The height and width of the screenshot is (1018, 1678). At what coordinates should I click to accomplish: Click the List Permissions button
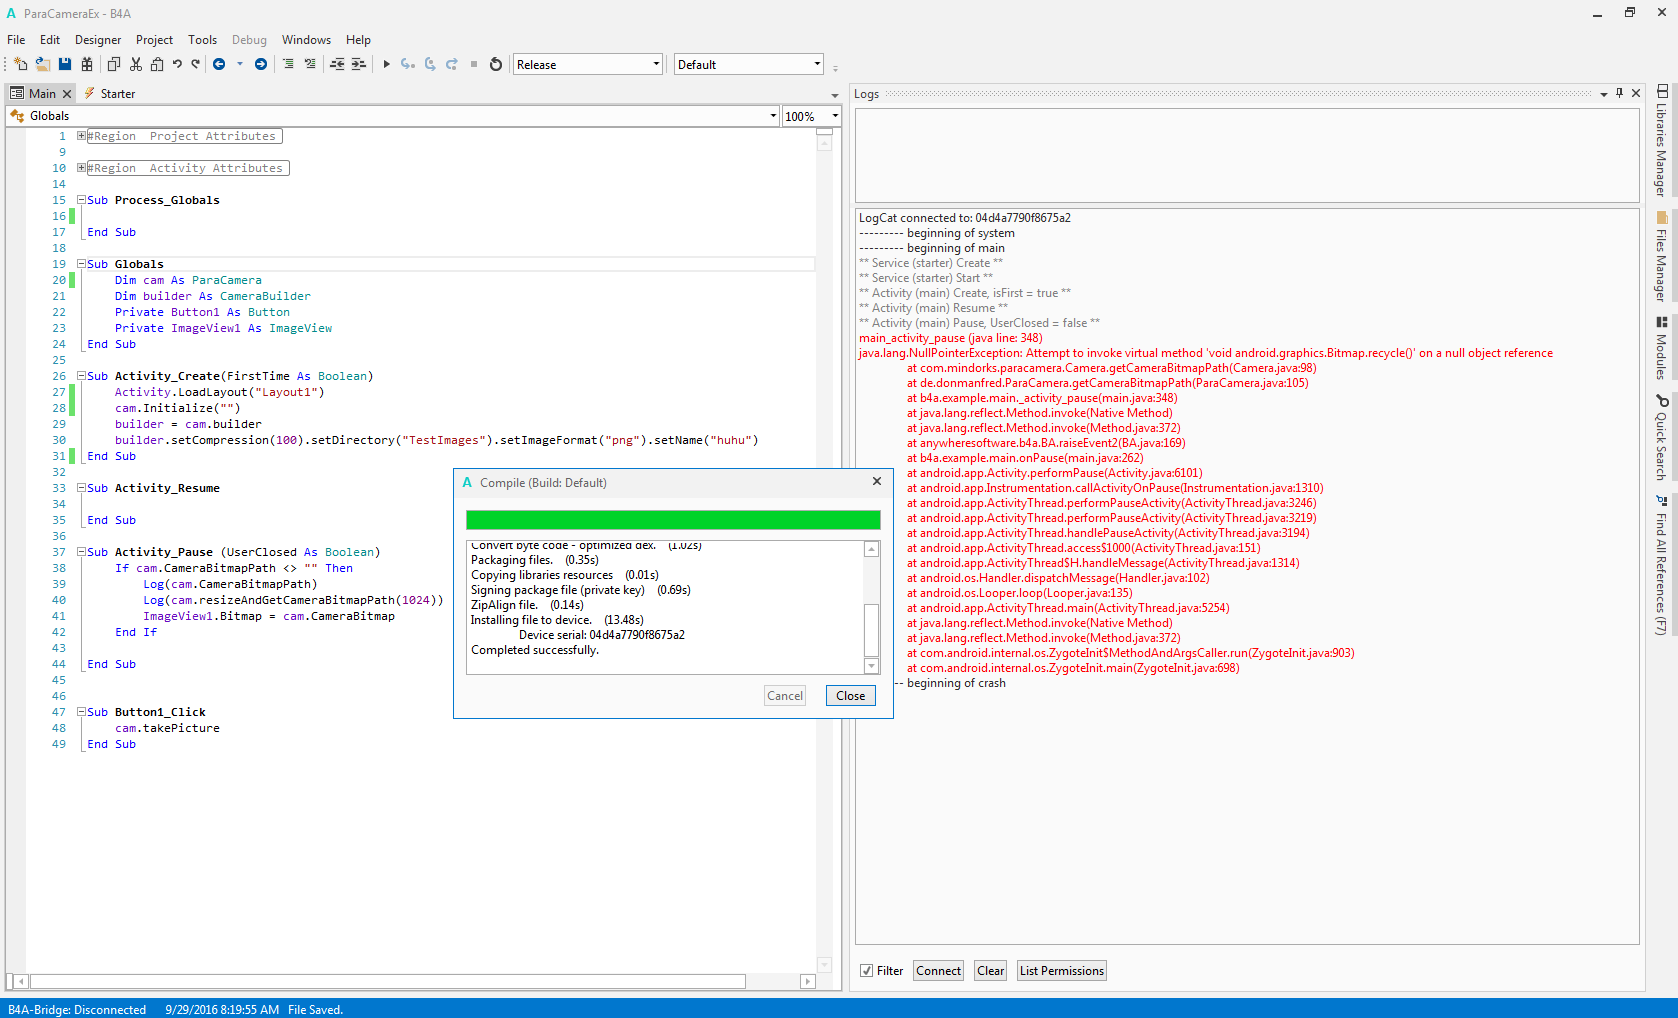tap(1062, 971)
